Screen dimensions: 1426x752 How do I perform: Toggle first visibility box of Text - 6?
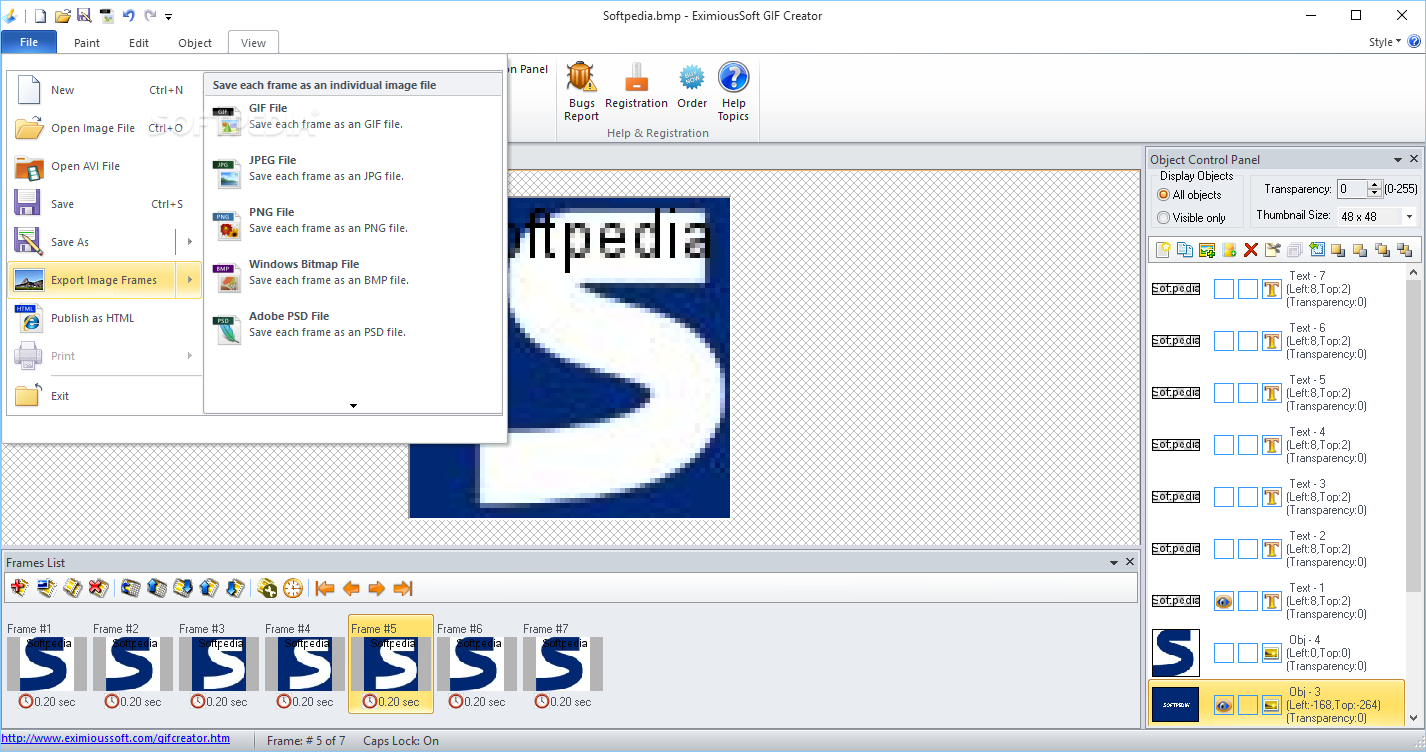point(1224,341)
